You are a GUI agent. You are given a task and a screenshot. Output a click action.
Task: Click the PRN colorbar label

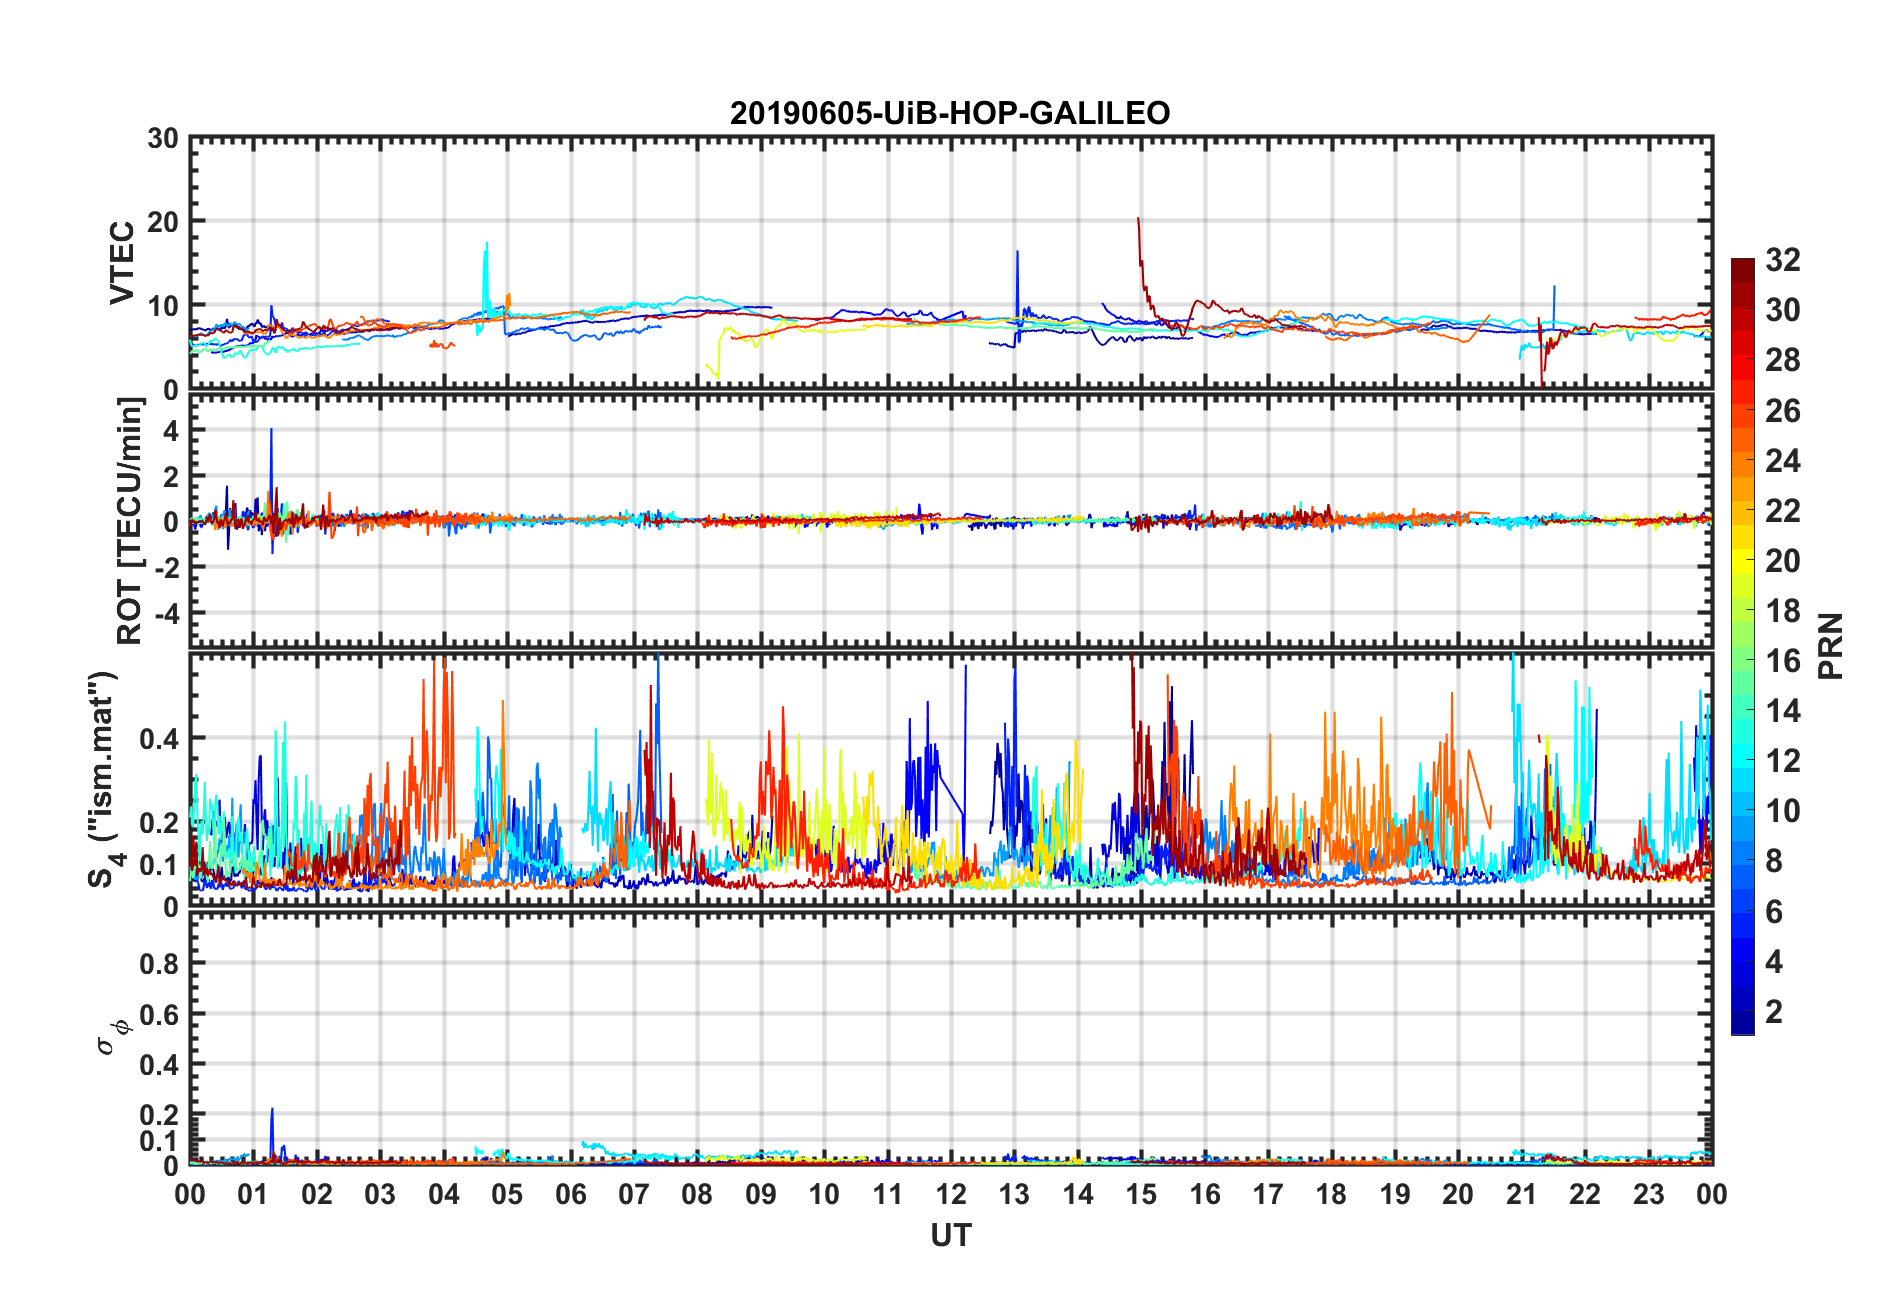pyautogui.click(x=1831, y=646)
